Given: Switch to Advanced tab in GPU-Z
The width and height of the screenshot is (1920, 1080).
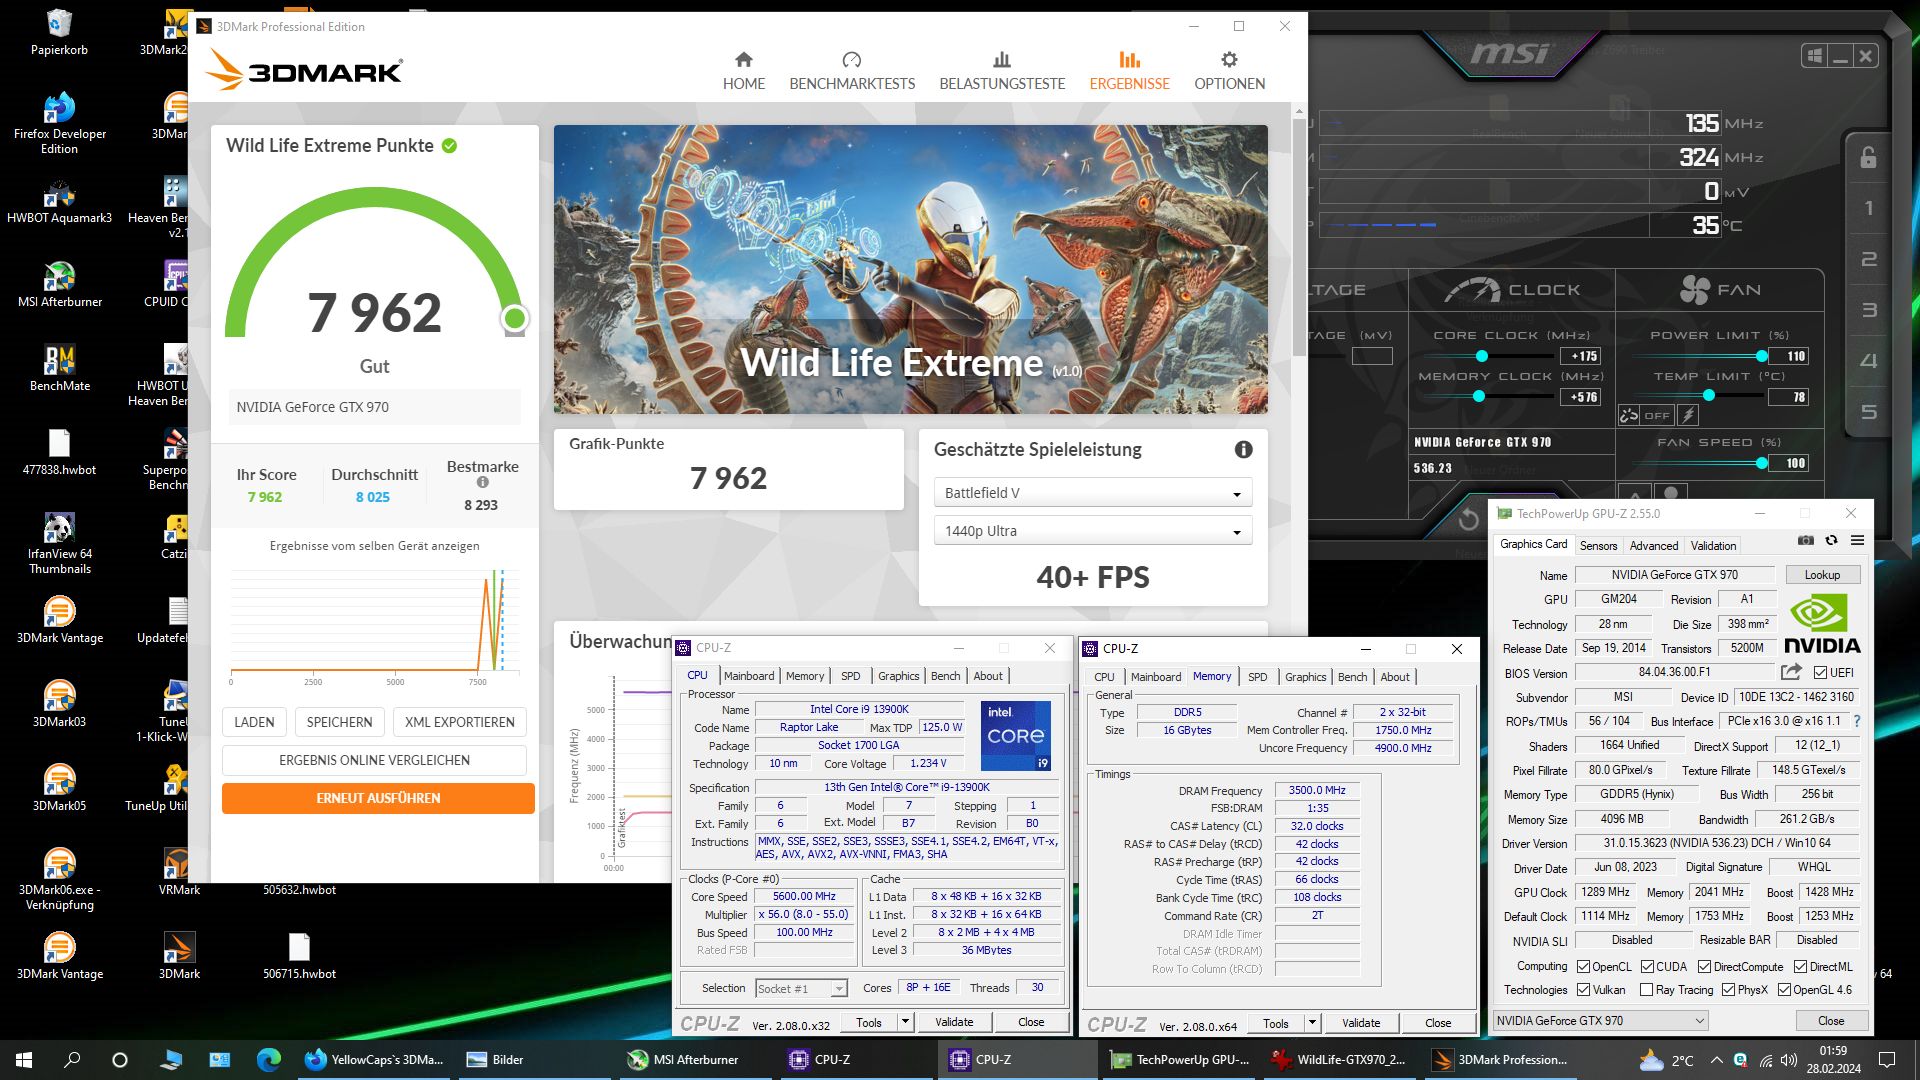Looking at the screenshot, I should [x=1654, y=546].
